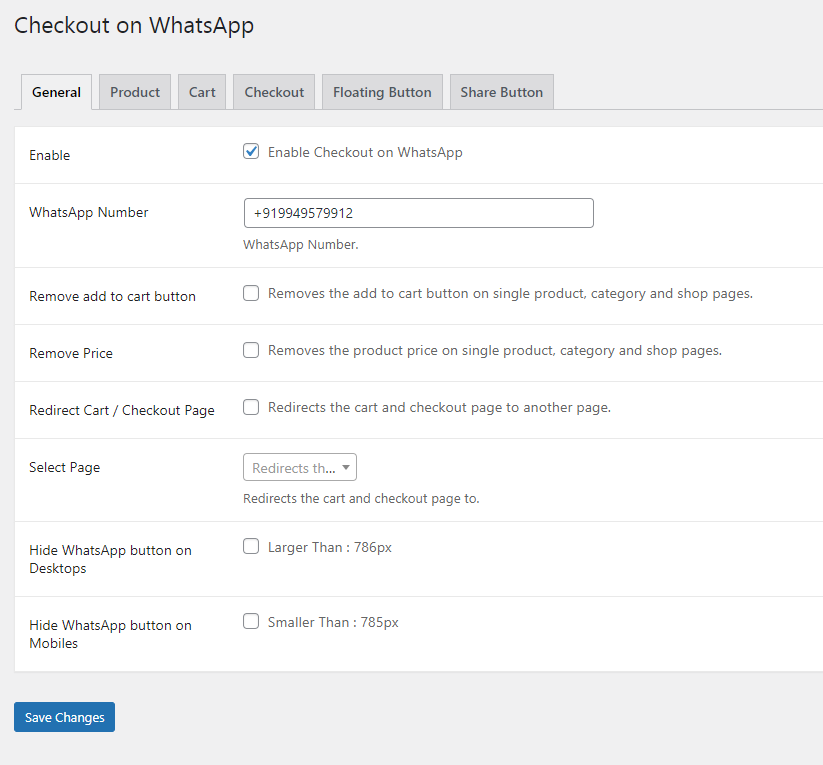The image size is (823, 765).
Task: Click the Checkout on WhatsApp page heading
Action: coord(134,26)
